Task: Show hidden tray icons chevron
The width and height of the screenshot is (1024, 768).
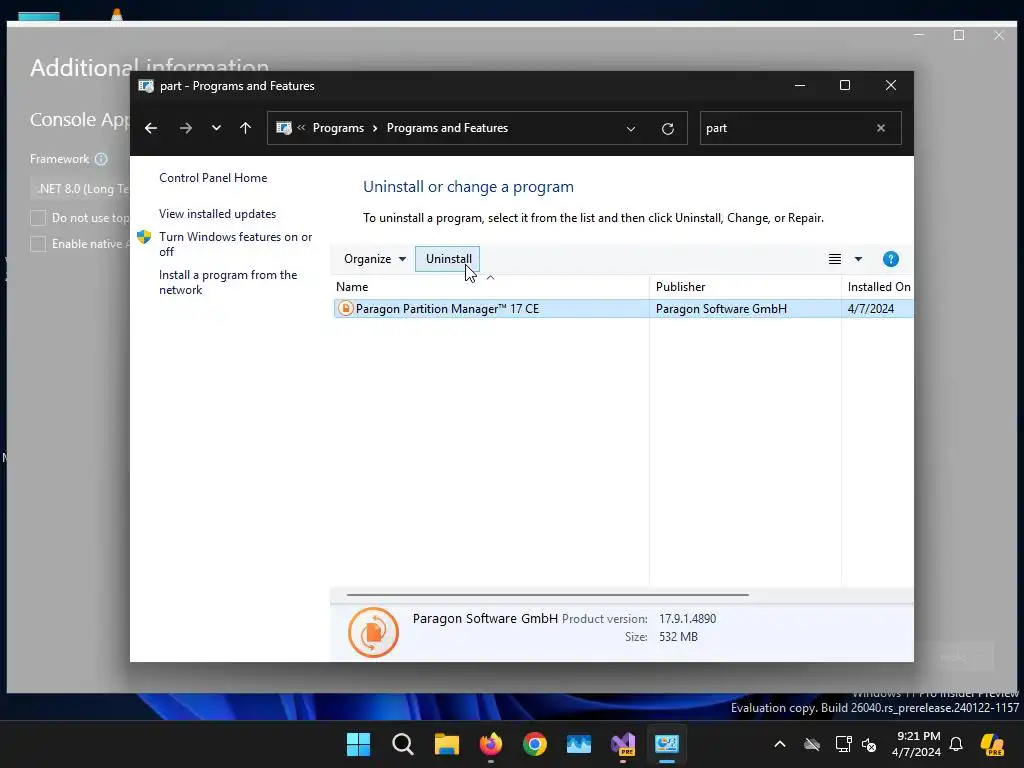Action: tap(780, 744)
